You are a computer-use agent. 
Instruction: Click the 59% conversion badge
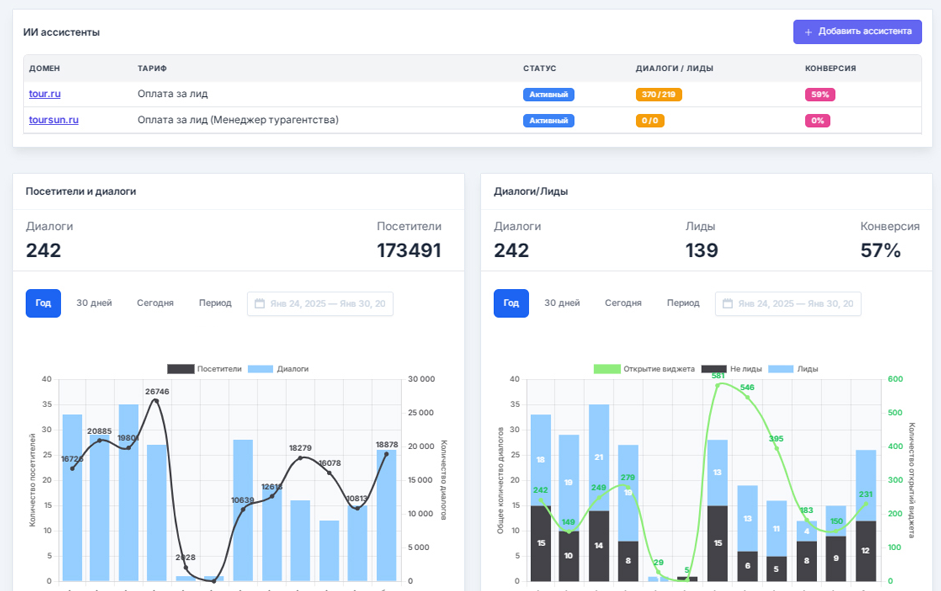click(820, 95)
